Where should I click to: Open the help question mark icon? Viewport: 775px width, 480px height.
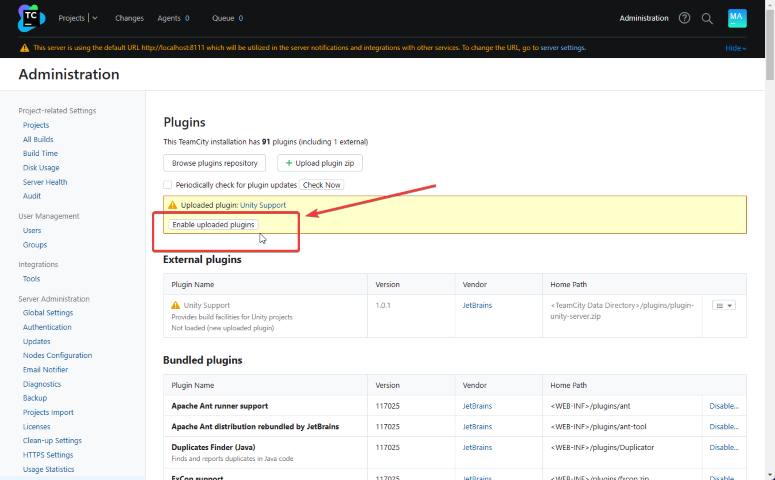684,18
